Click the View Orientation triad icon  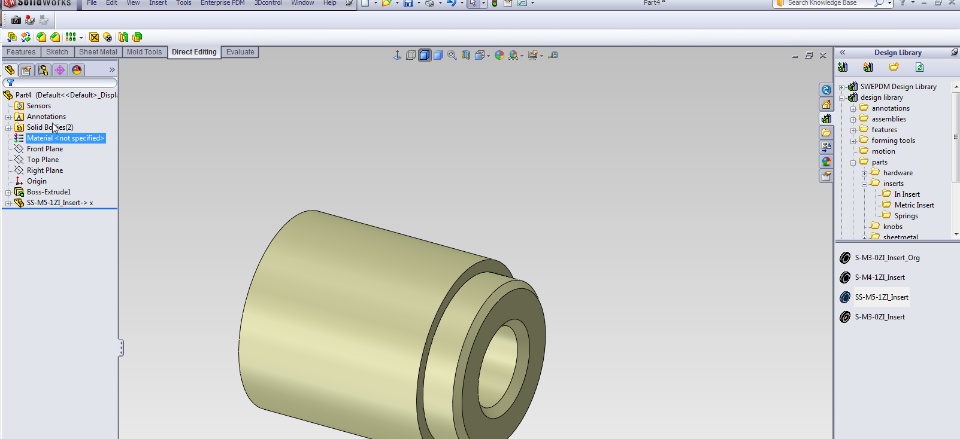point(397,55)
